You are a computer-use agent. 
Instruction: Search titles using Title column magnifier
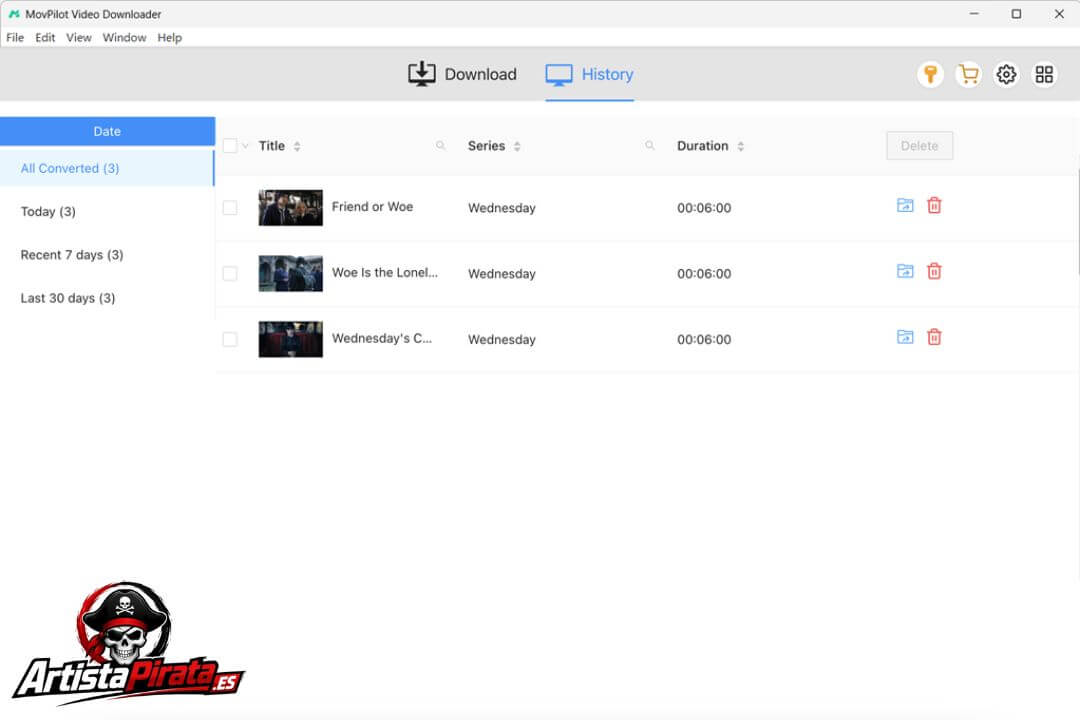click(440, 145)
